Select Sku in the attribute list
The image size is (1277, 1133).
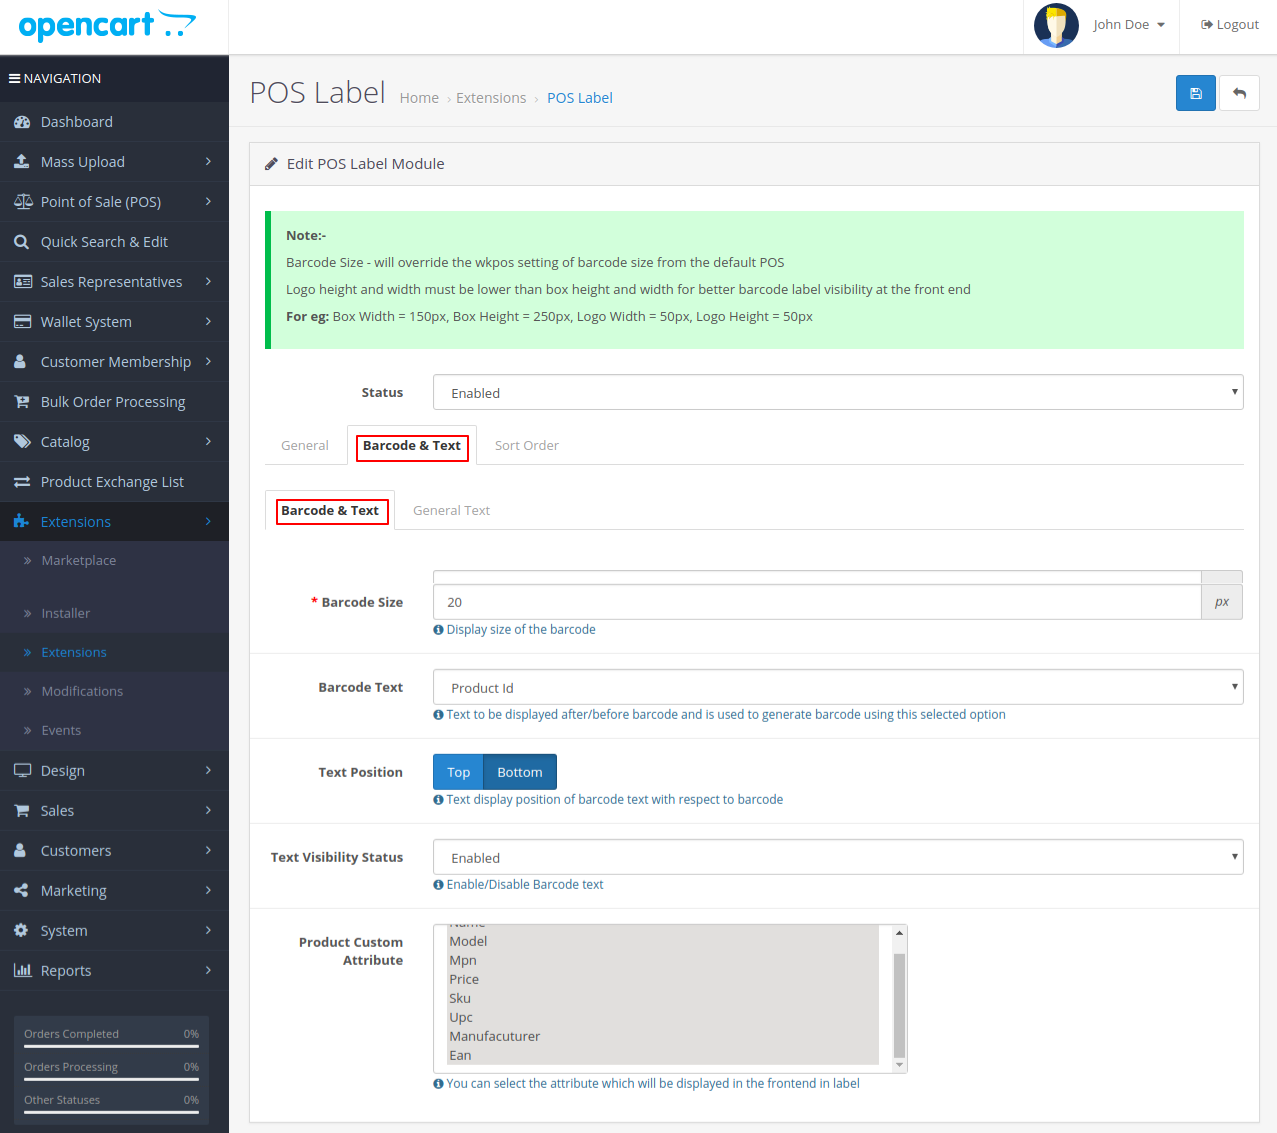pos(663,999)
